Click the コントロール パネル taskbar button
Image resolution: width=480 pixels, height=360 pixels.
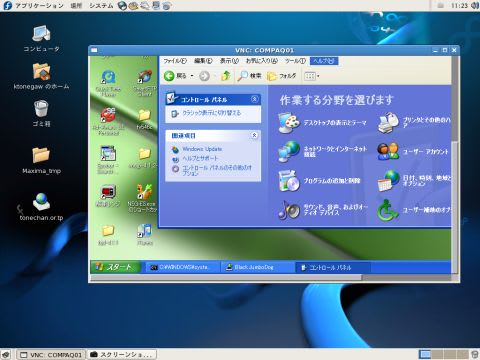(332, 267)
